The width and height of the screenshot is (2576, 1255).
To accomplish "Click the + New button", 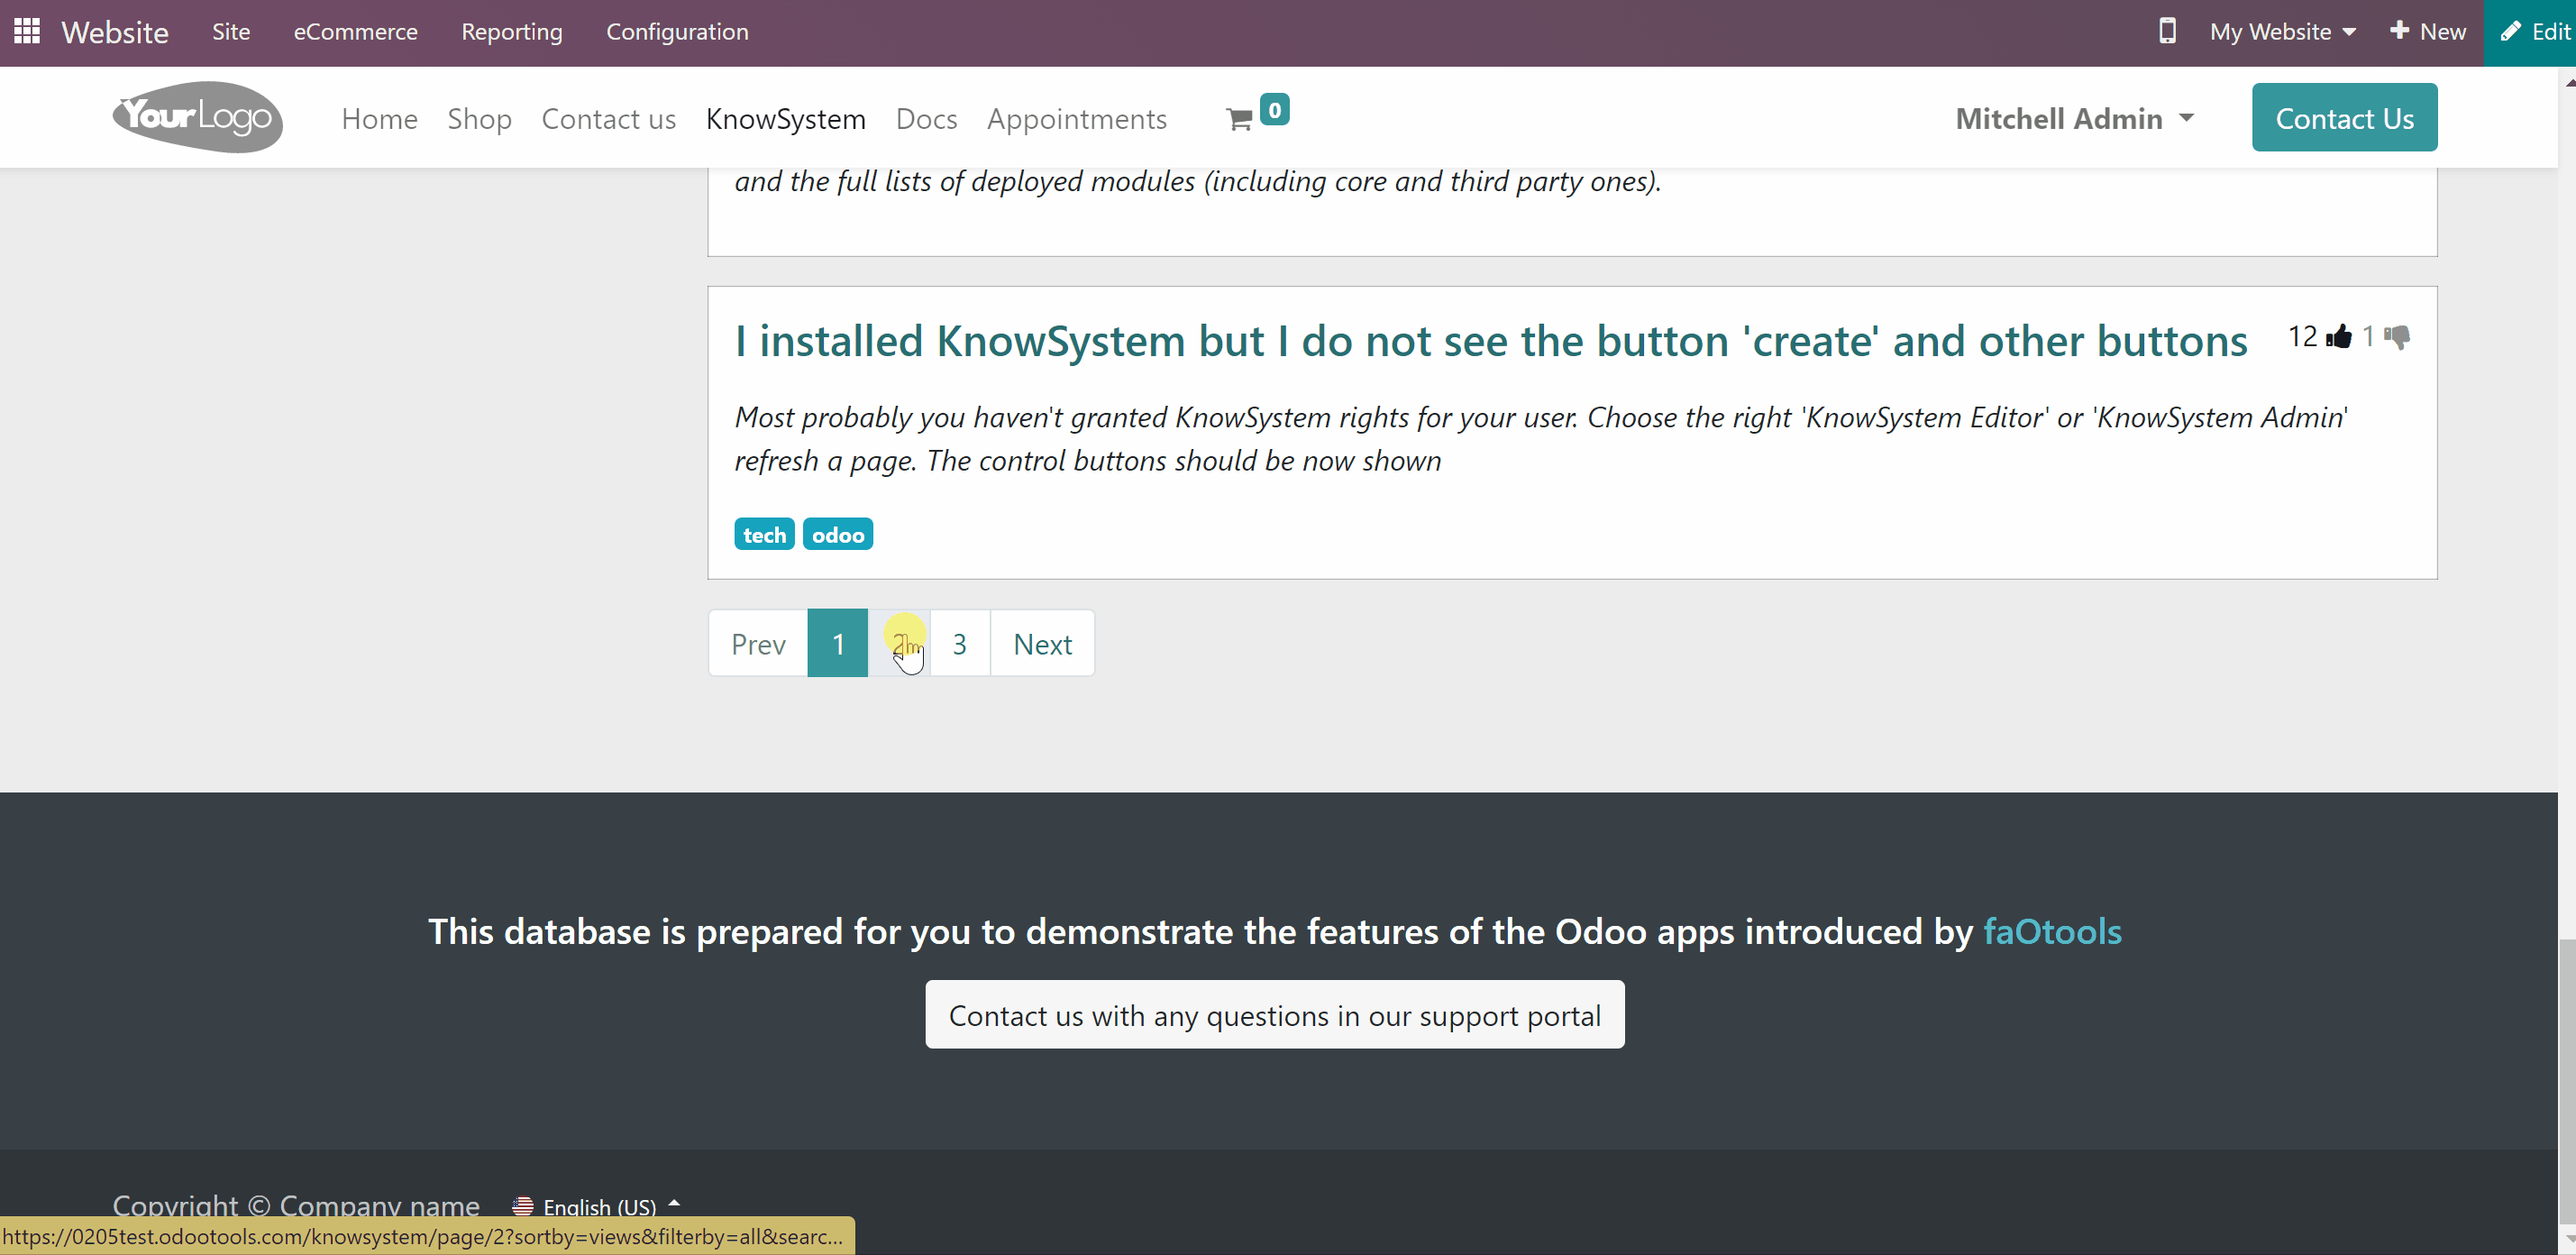I will click(2428, 32).
